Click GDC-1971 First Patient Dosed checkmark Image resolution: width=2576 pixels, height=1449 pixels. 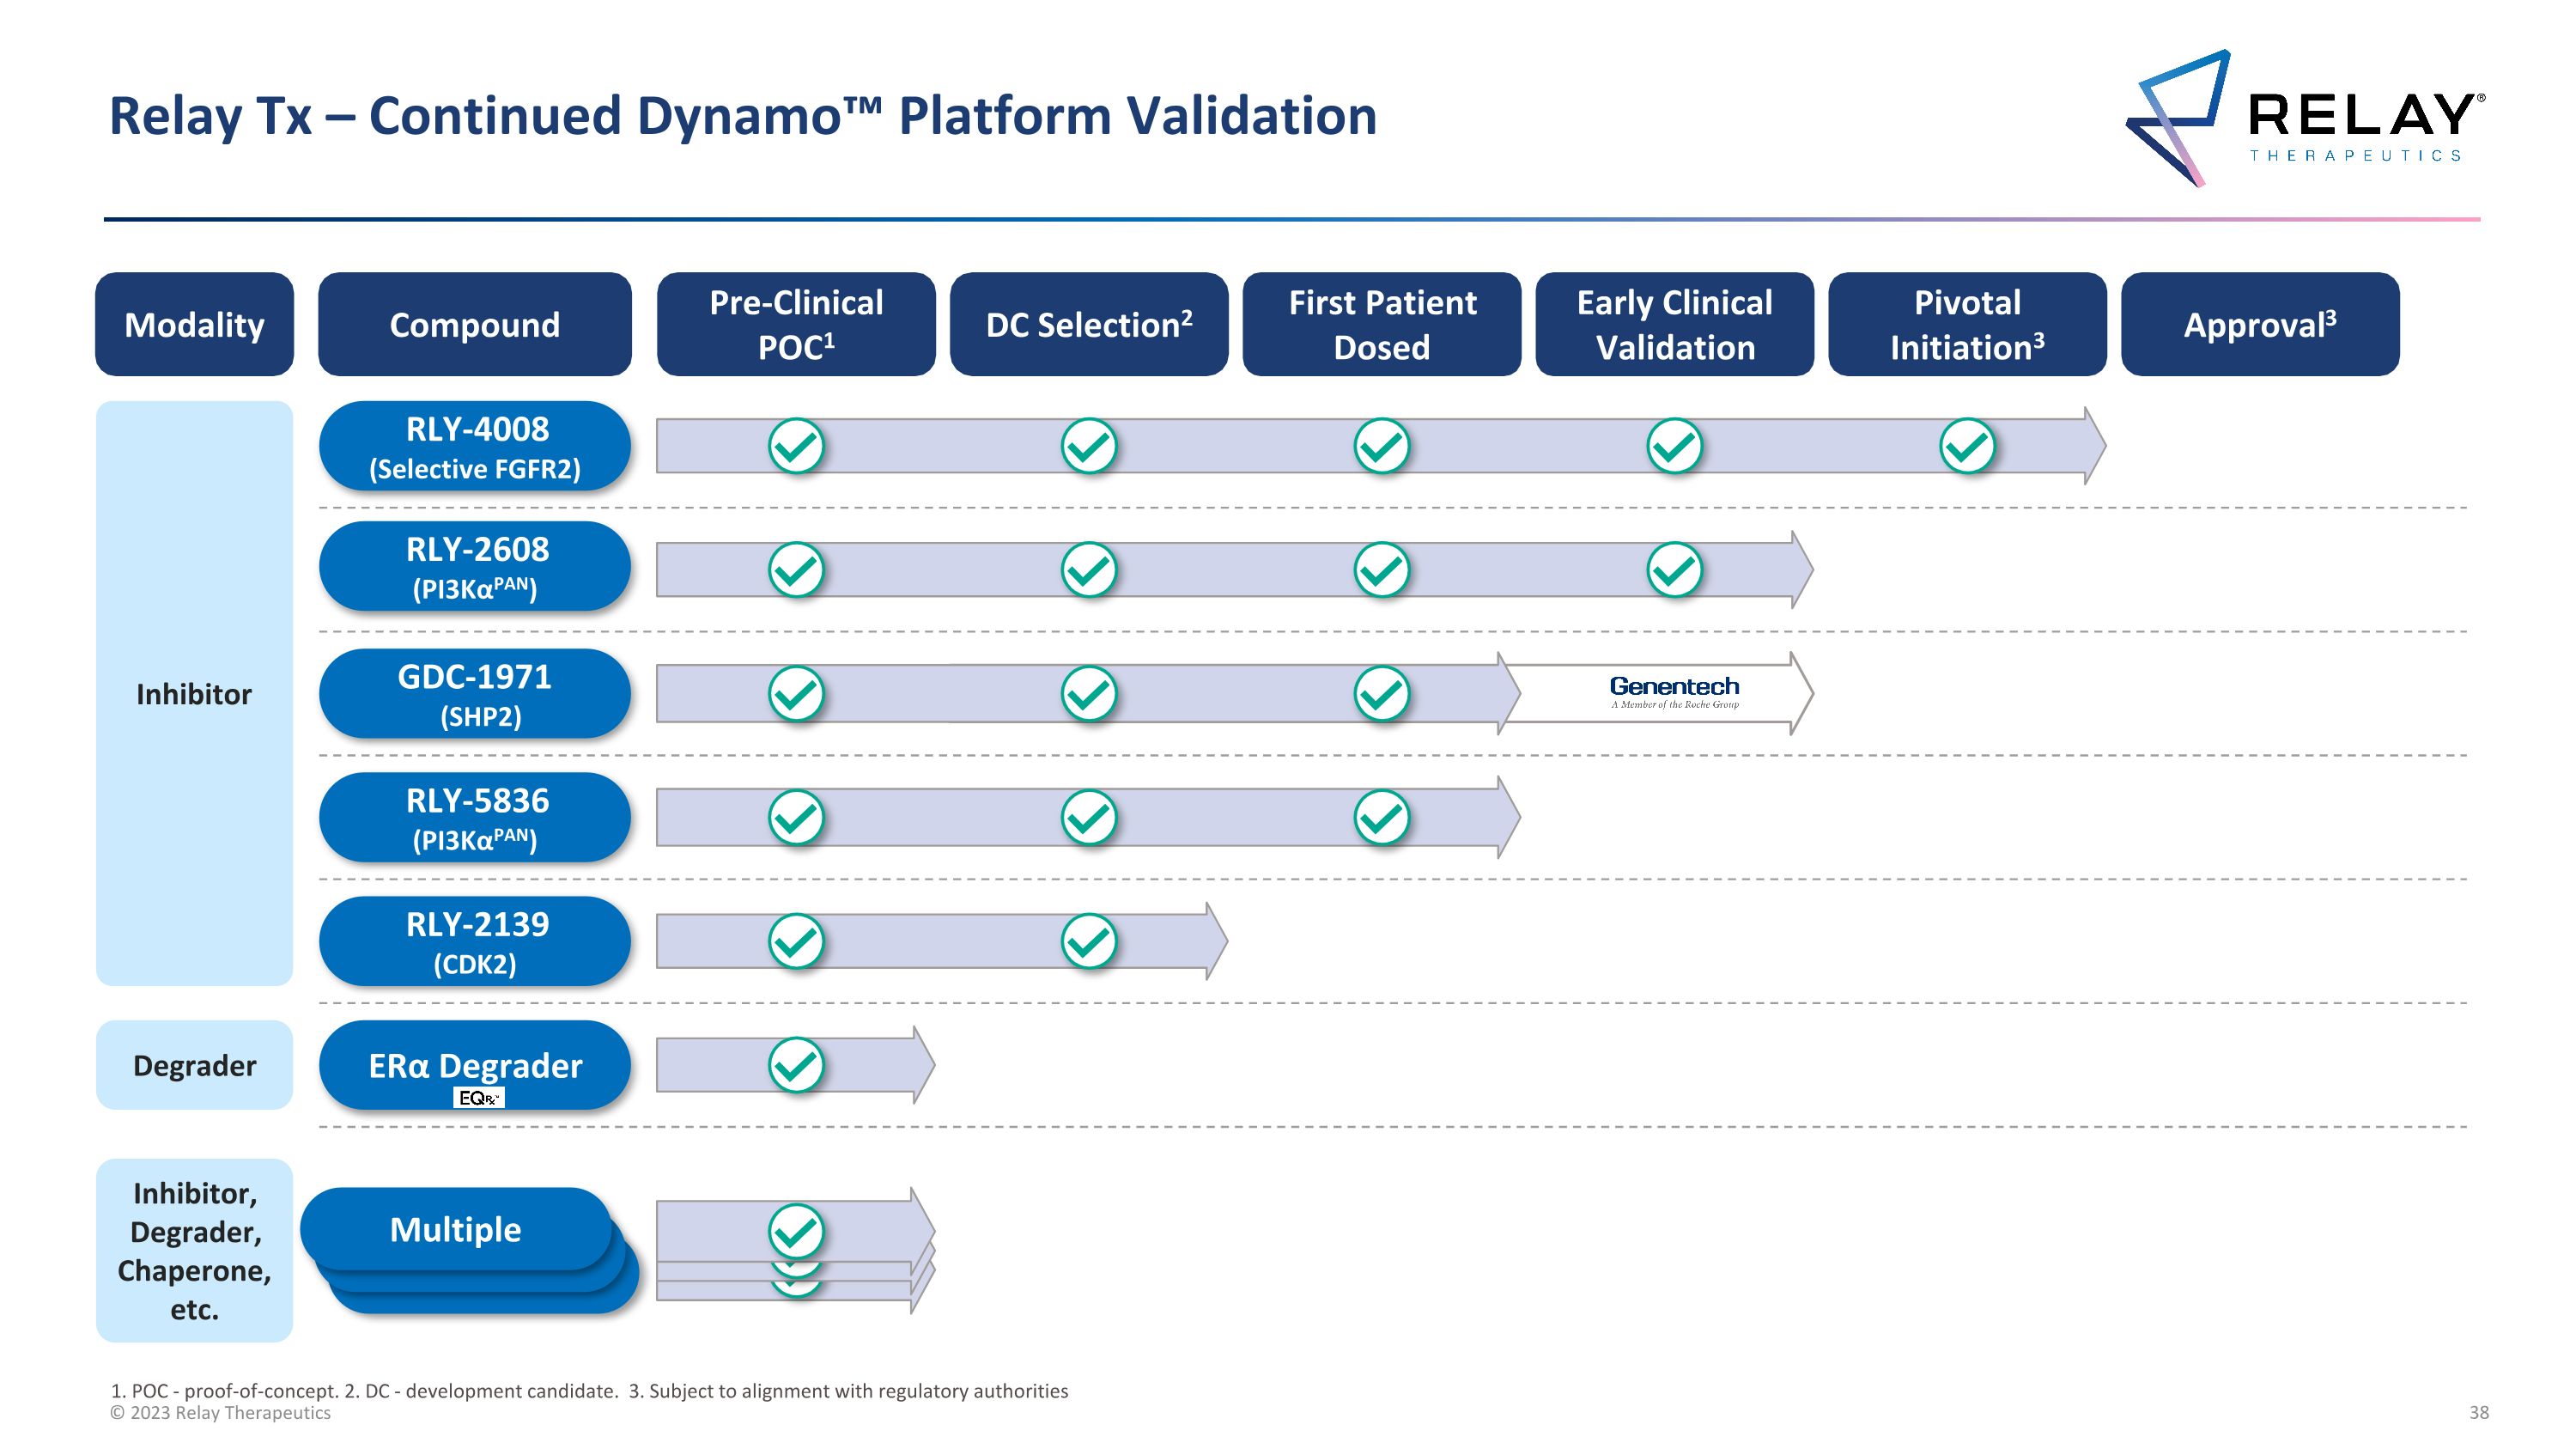[1381, 694]
